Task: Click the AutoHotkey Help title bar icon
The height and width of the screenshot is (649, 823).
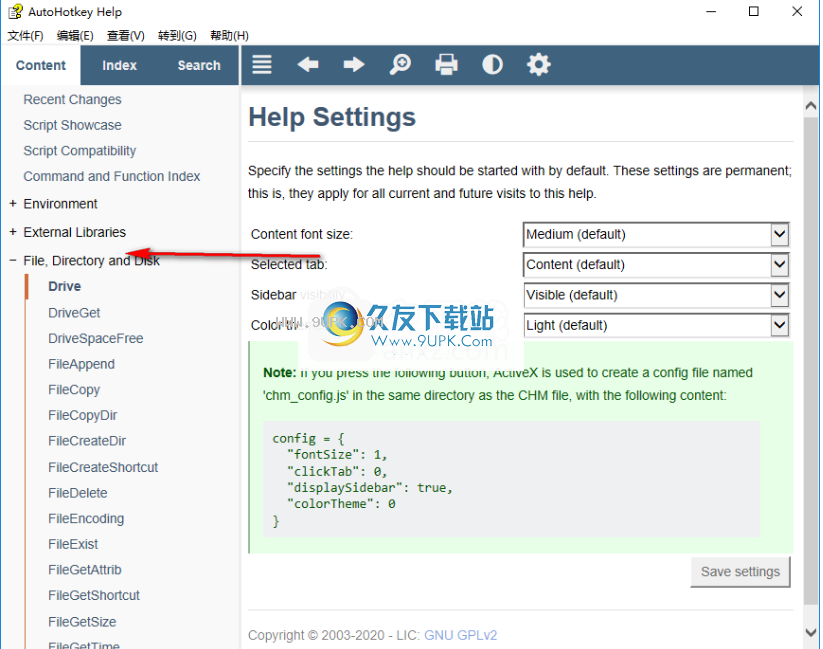Action: [15, 12]
